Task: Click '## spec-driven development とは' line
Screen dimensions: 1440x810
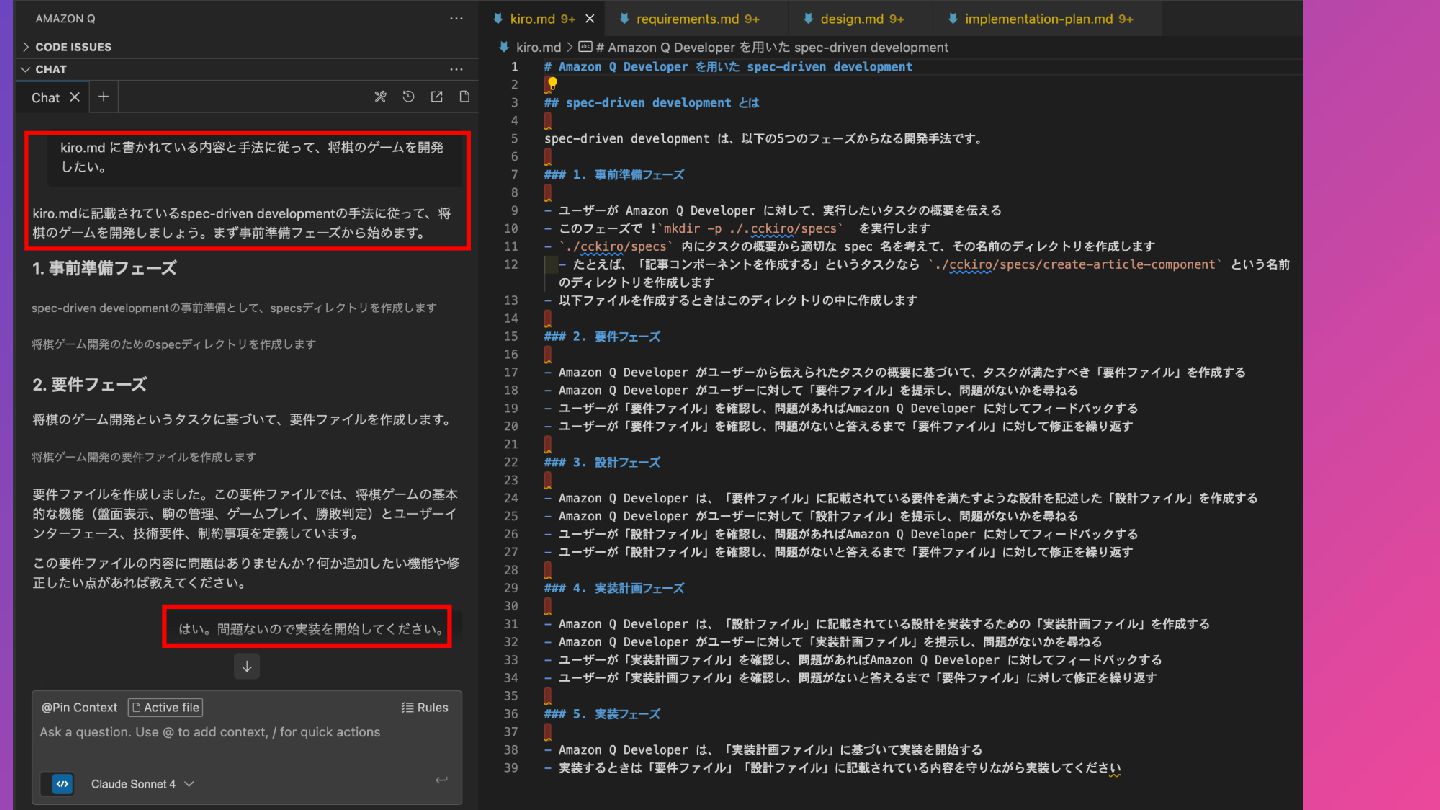Action: [652, 102]
